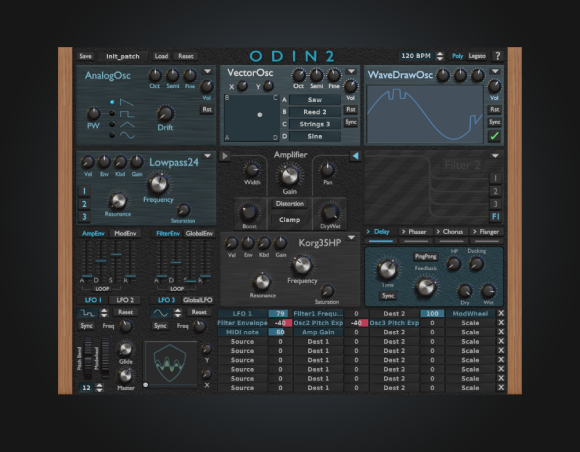Screen dimensions: 580x452
Task: Toggle Sync for LFO 1
Action: (x=87, y=325)
